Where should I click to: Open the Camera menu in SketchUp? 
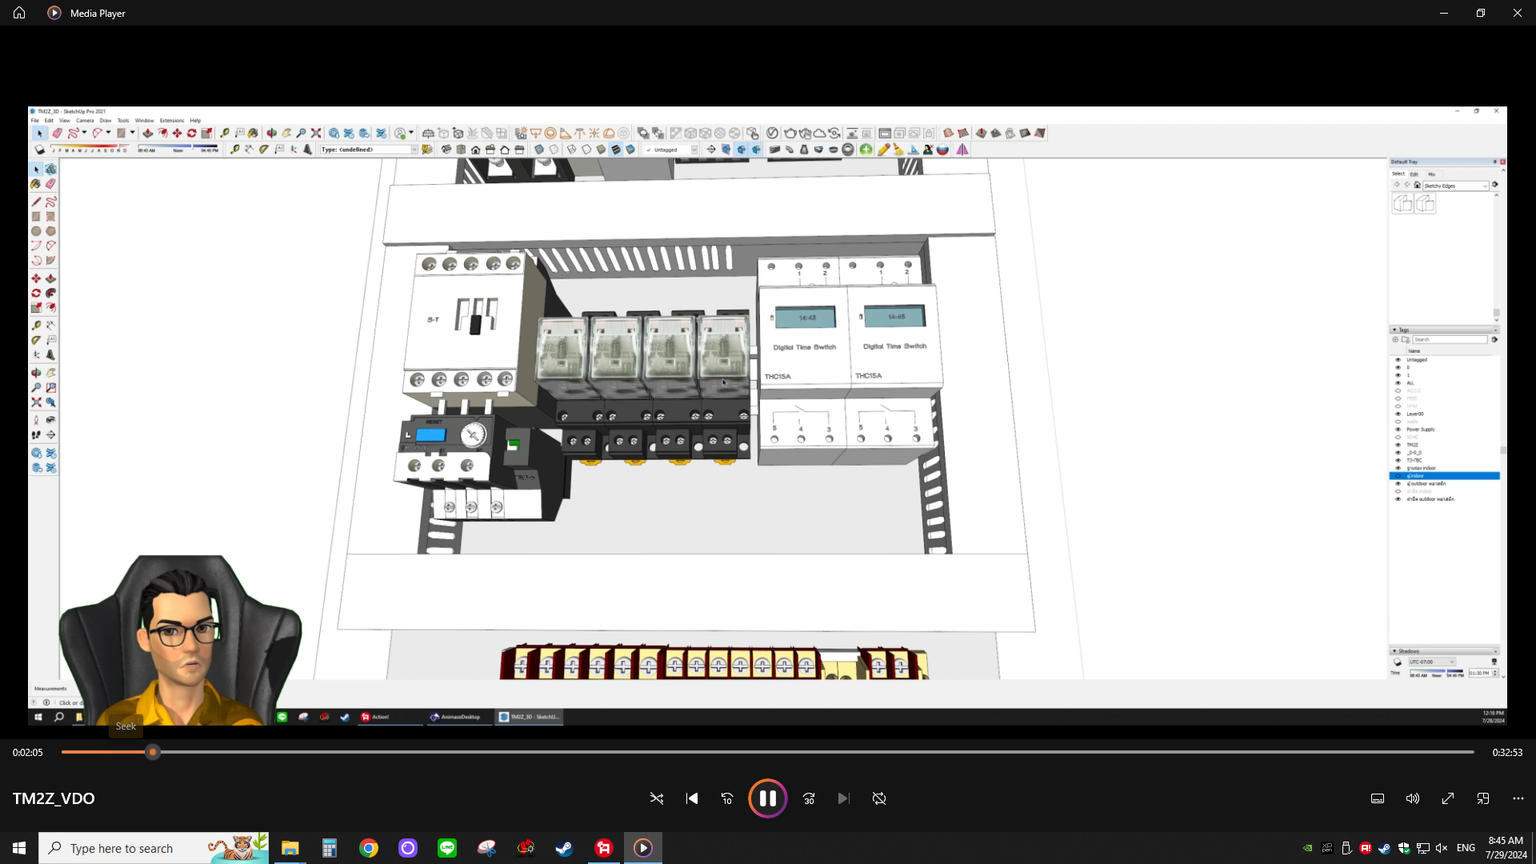pos(85,120)
